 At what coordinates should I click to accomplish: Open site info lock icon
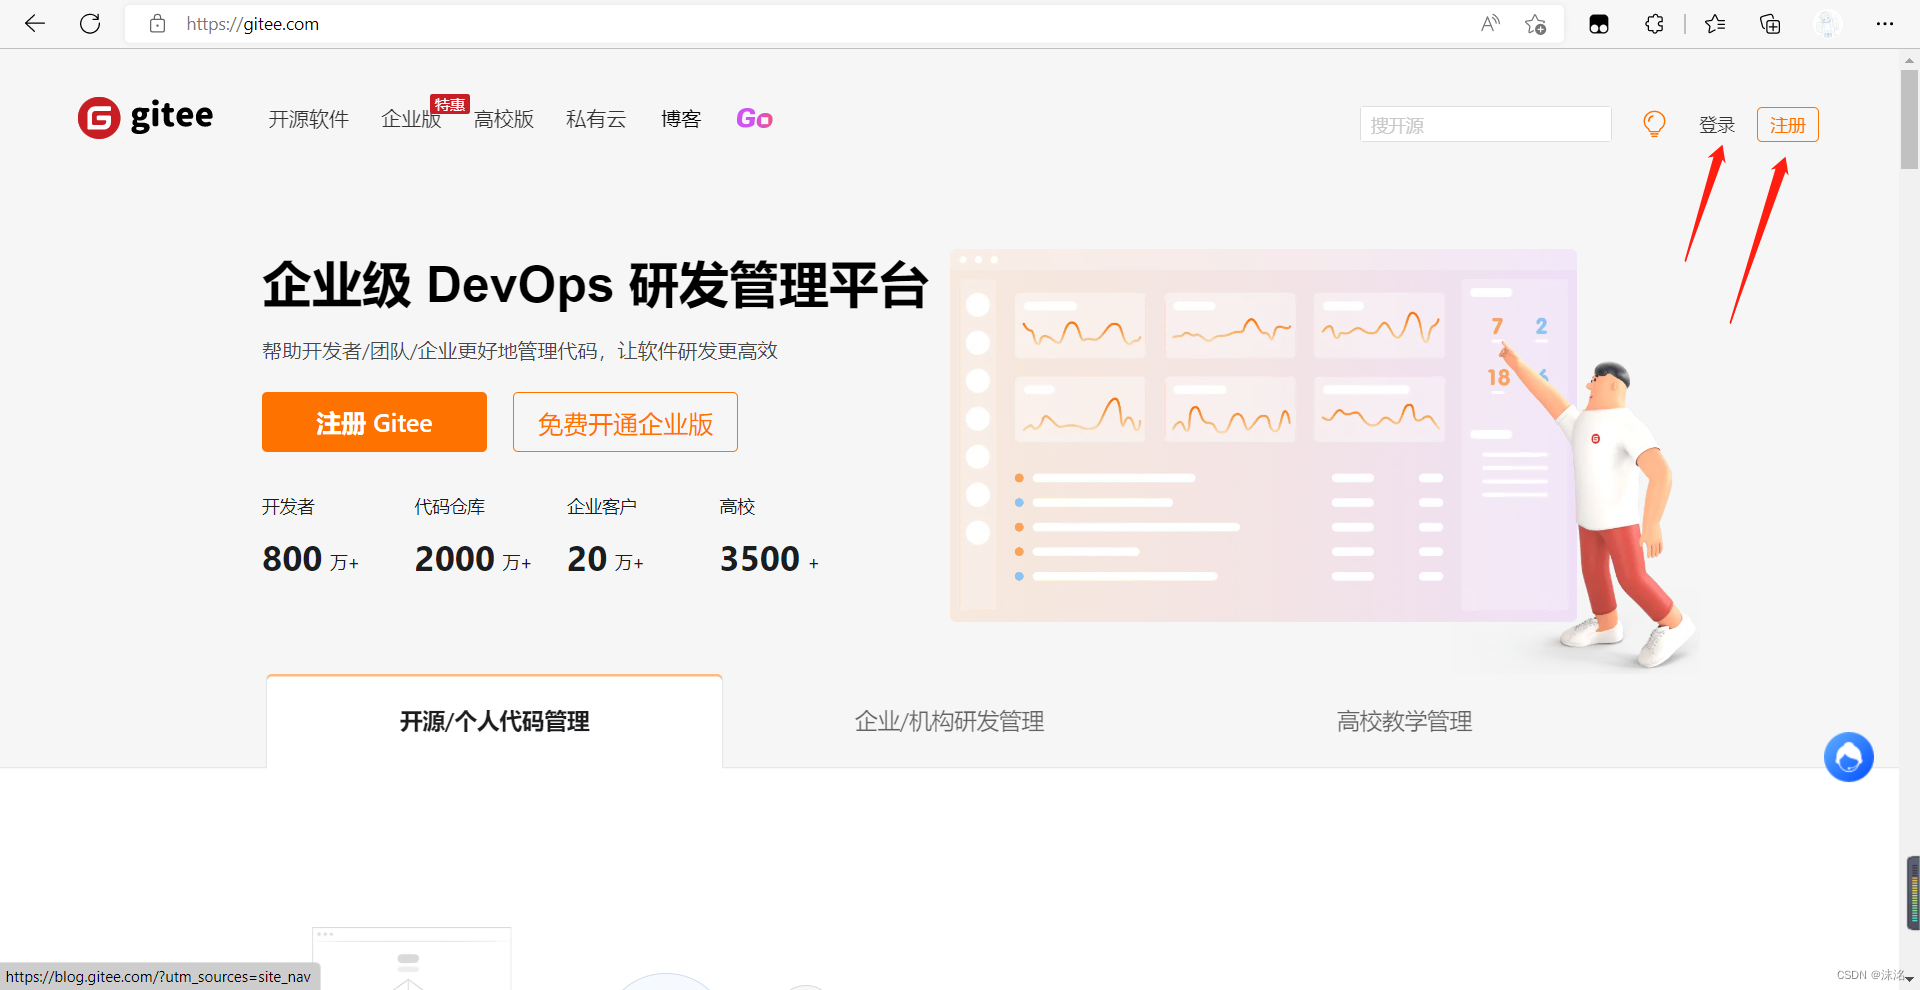pyautogui.click(x=157, y=24)
